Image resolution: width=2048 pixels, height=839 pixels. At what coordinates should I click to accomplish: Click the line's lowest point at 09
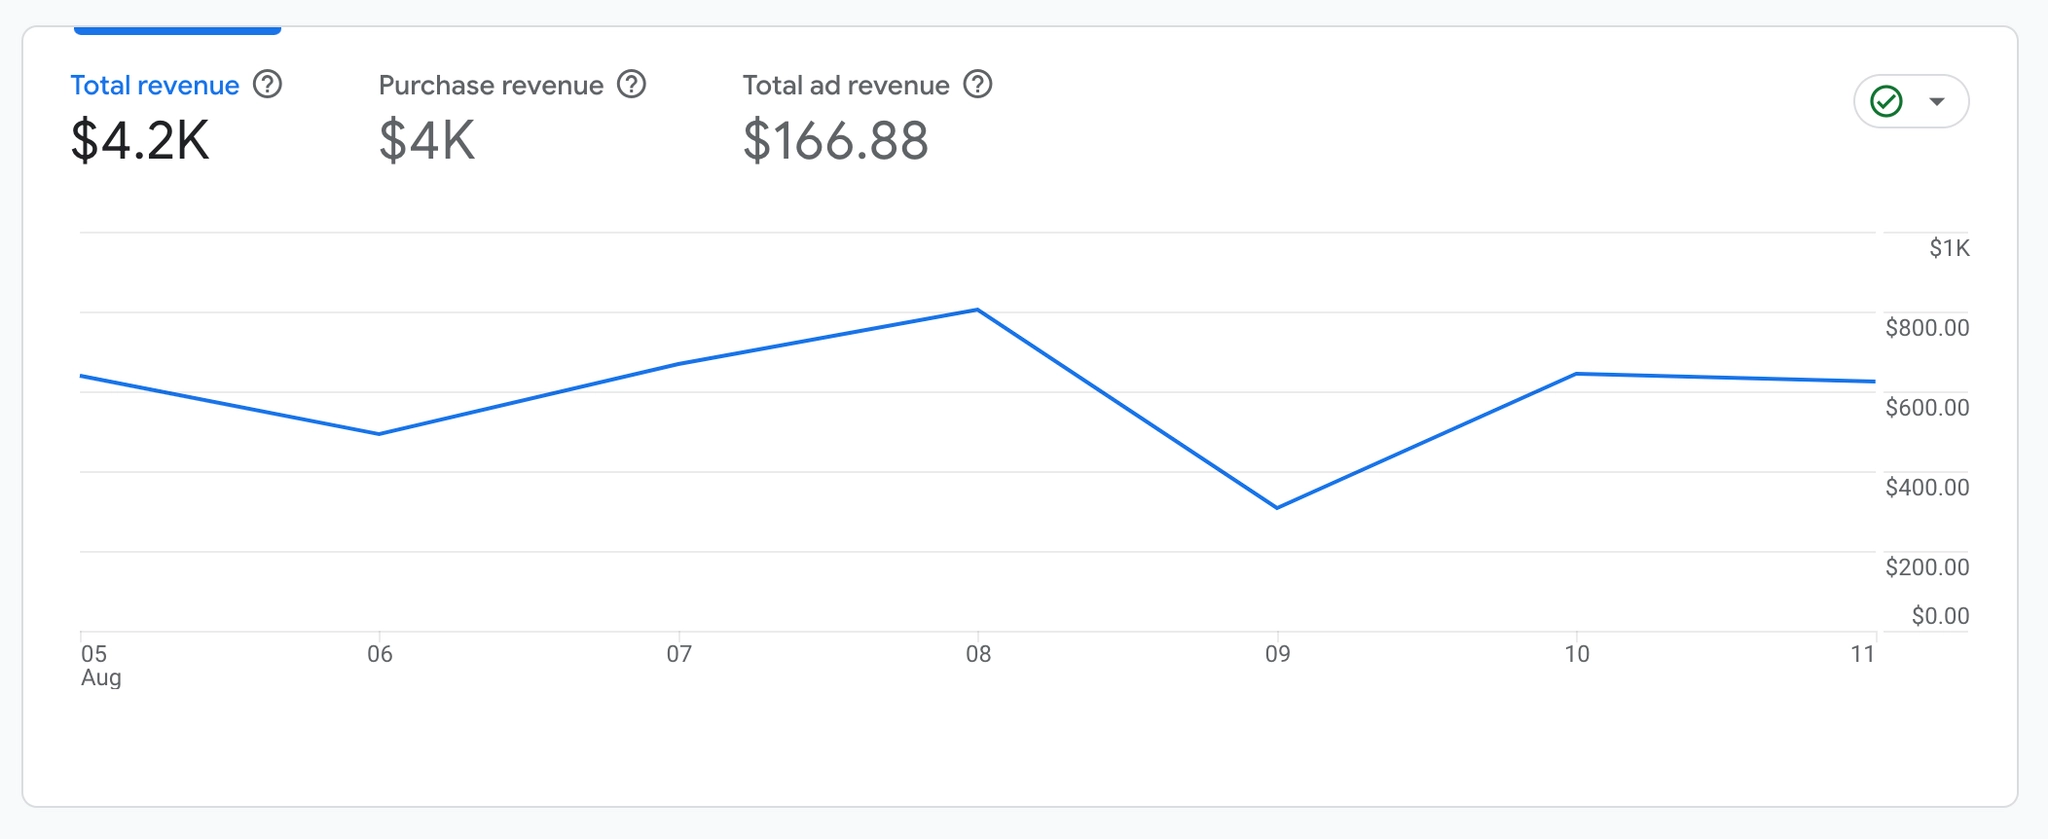(x=1277, y=508)
